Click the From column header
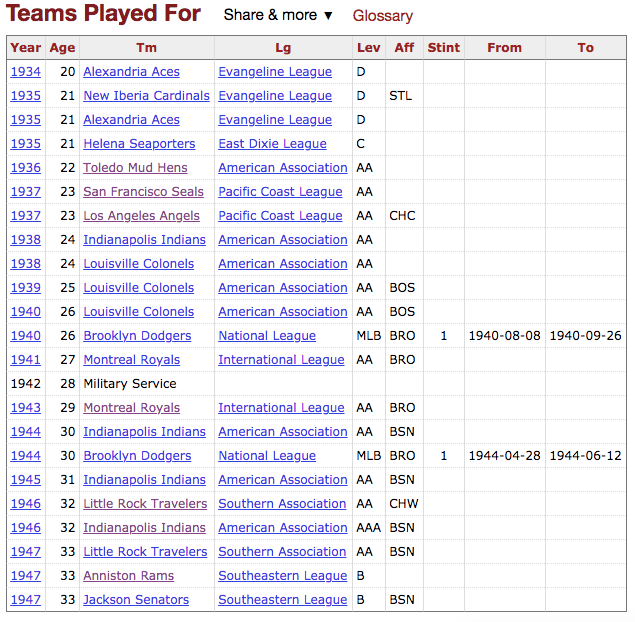 click(x=504, y=47)
